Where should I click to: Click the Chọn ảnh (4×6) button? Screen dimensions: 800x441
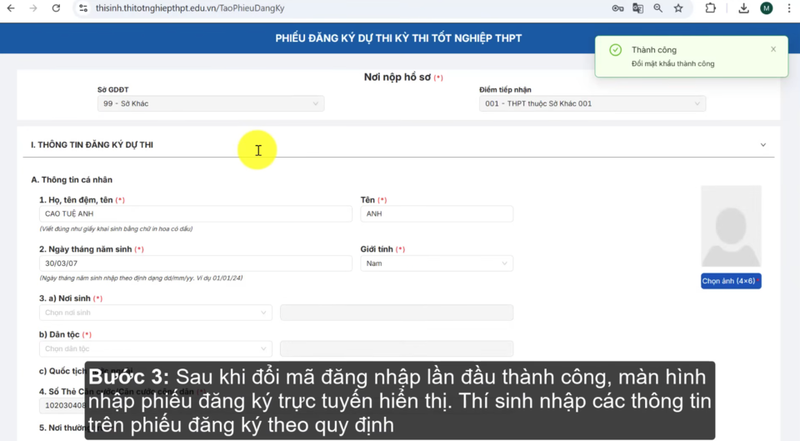(731, 281)
